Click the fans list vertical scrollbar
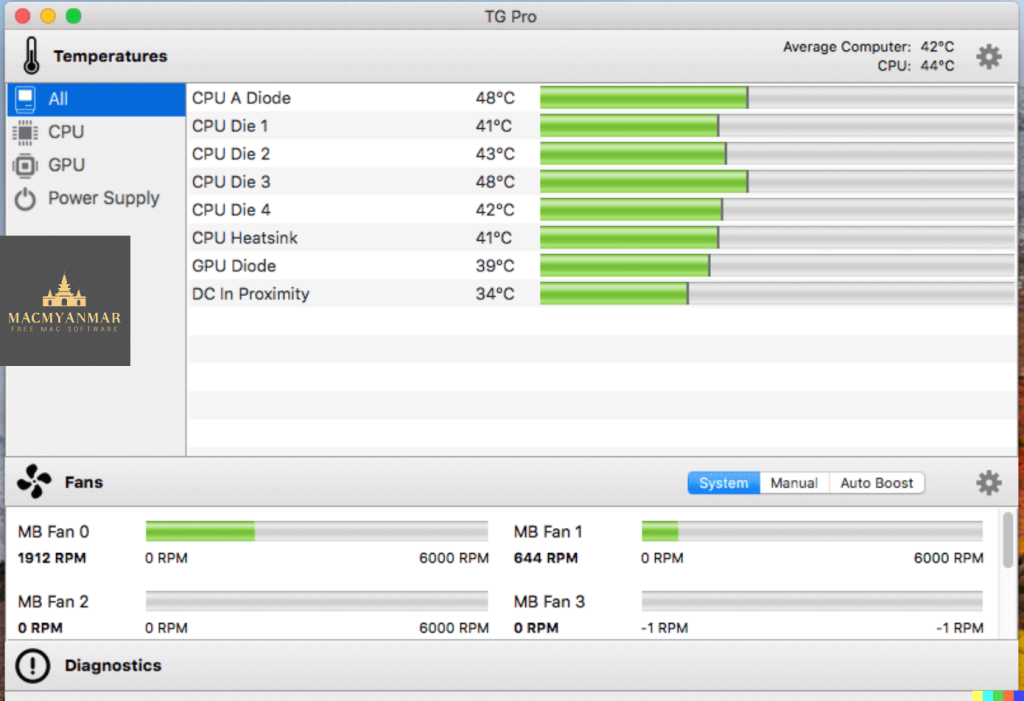The height and width of the screenshot is (701, 1024). click(x=1008, y=540)
